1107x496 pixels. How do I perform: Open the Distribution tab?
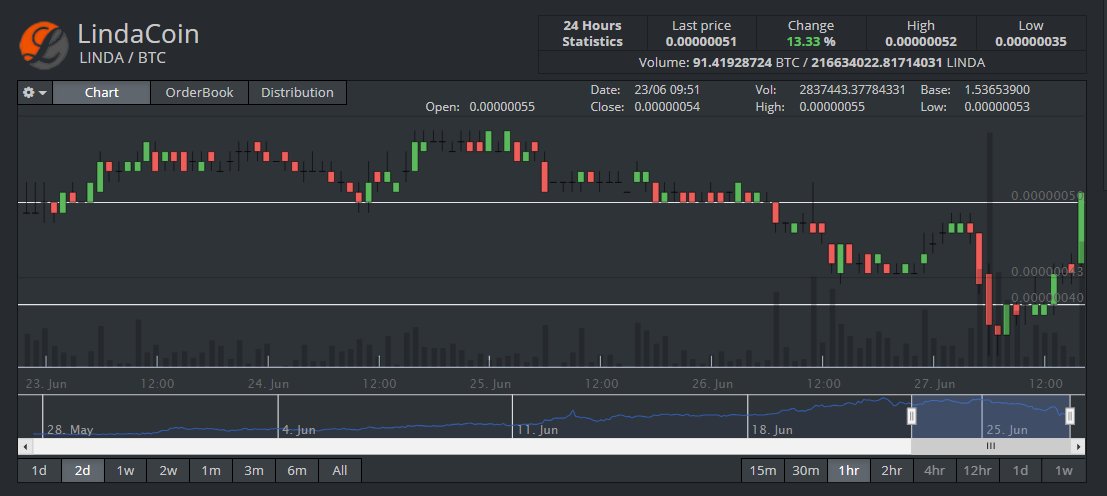[297, 92]
